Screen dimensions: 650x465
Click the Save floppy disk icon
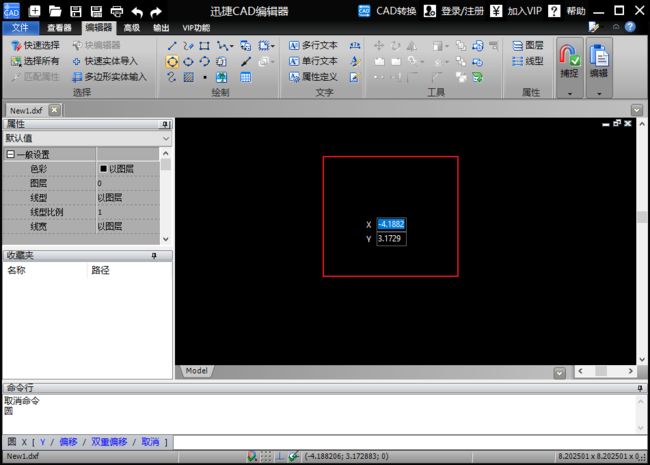(76, 11)
